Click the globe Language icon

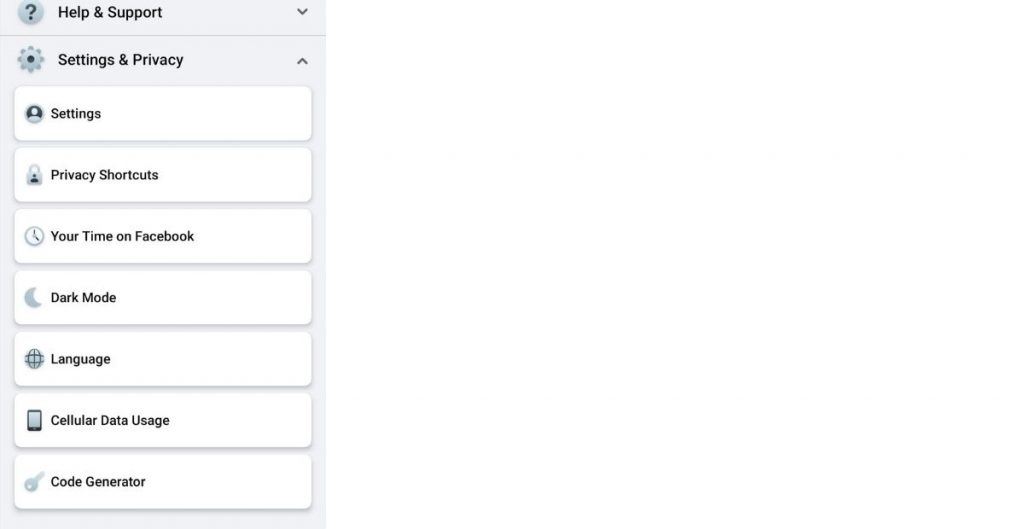click(x=34, y=359)
